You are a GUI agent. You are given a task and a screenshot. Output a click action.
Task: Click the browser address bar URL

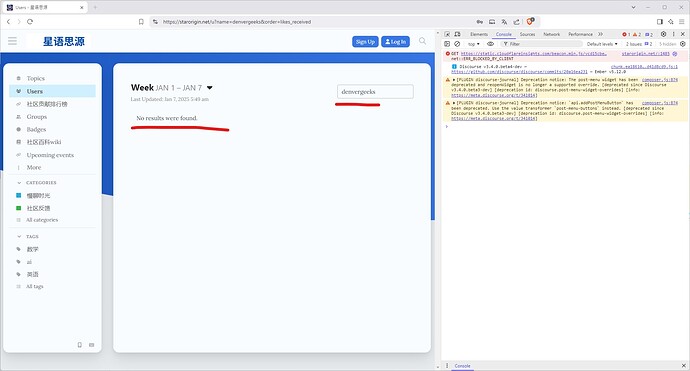(237, 22)
